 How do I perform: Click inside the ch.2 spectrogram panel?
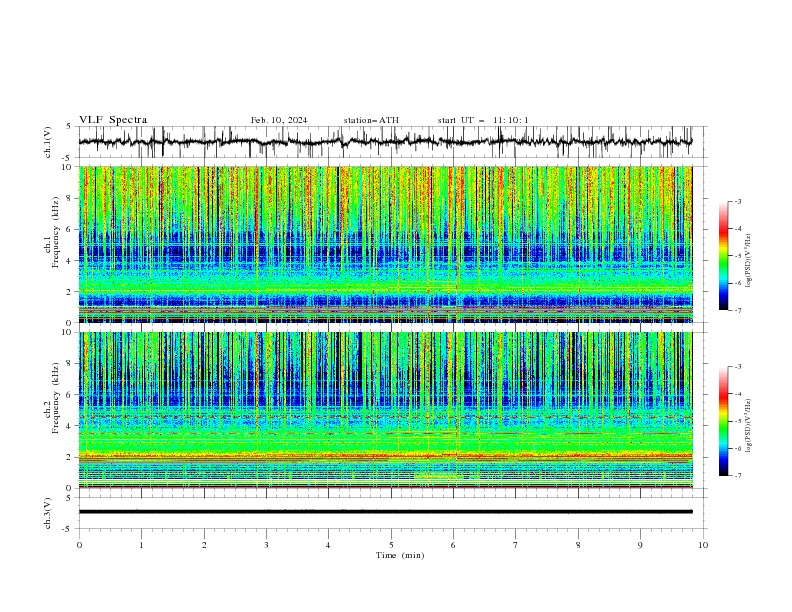pos(385,410)
